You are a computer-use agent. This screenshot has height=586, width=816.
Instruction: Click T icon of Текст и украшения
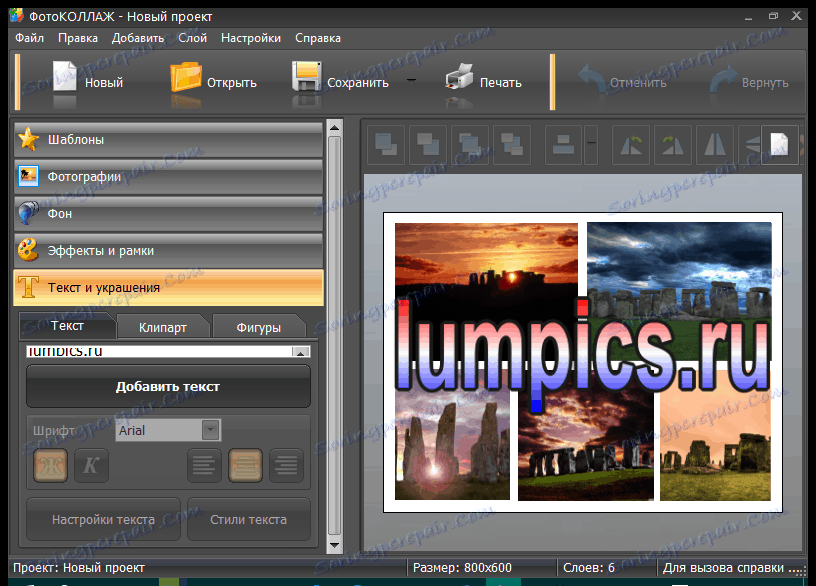[28, 287]
